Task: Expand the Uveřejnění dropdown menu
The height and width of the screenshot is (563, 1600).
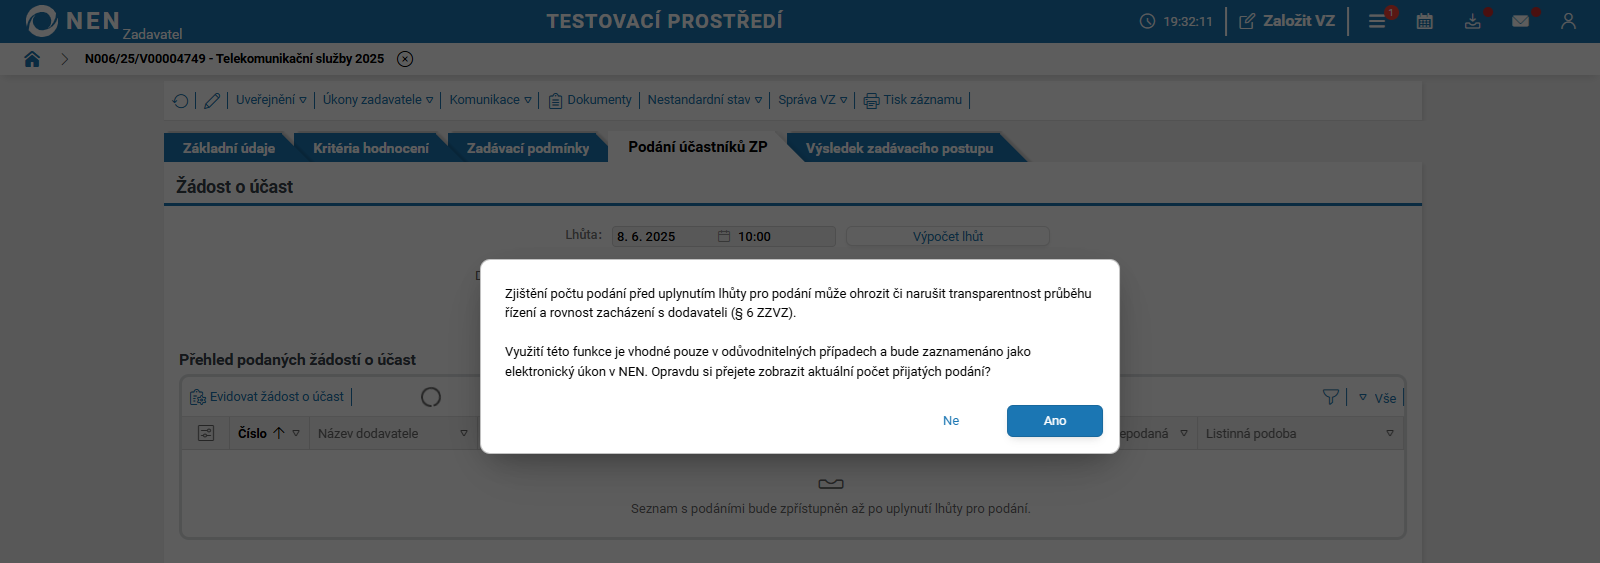Action: [271, 100]
